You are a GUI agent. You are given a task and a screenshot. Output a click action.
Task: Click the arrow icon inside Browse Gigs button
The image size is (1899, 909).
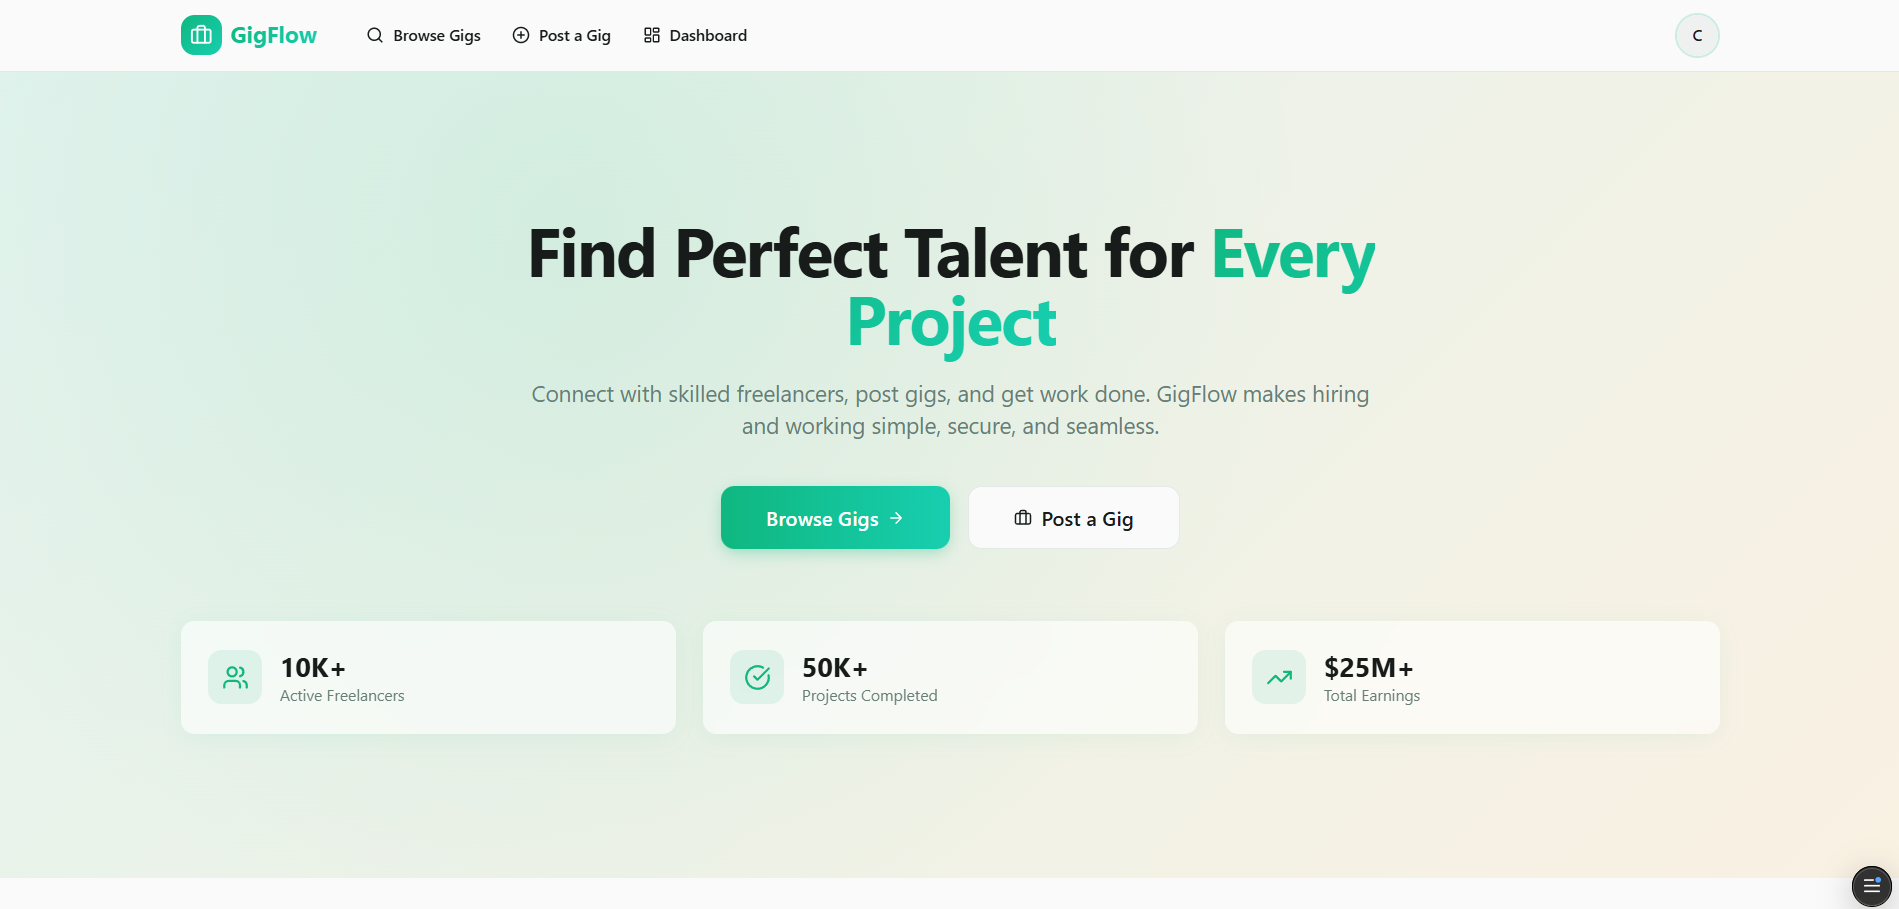(x=895, y=518)
